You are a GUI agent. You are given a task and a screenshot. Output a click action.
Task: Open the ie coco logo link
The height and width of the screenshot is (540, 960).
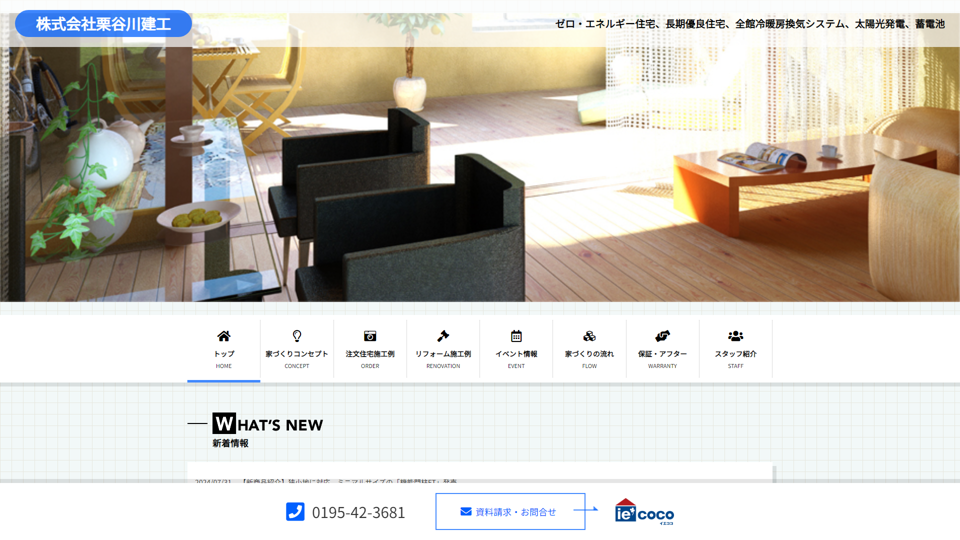coord(644,512)
